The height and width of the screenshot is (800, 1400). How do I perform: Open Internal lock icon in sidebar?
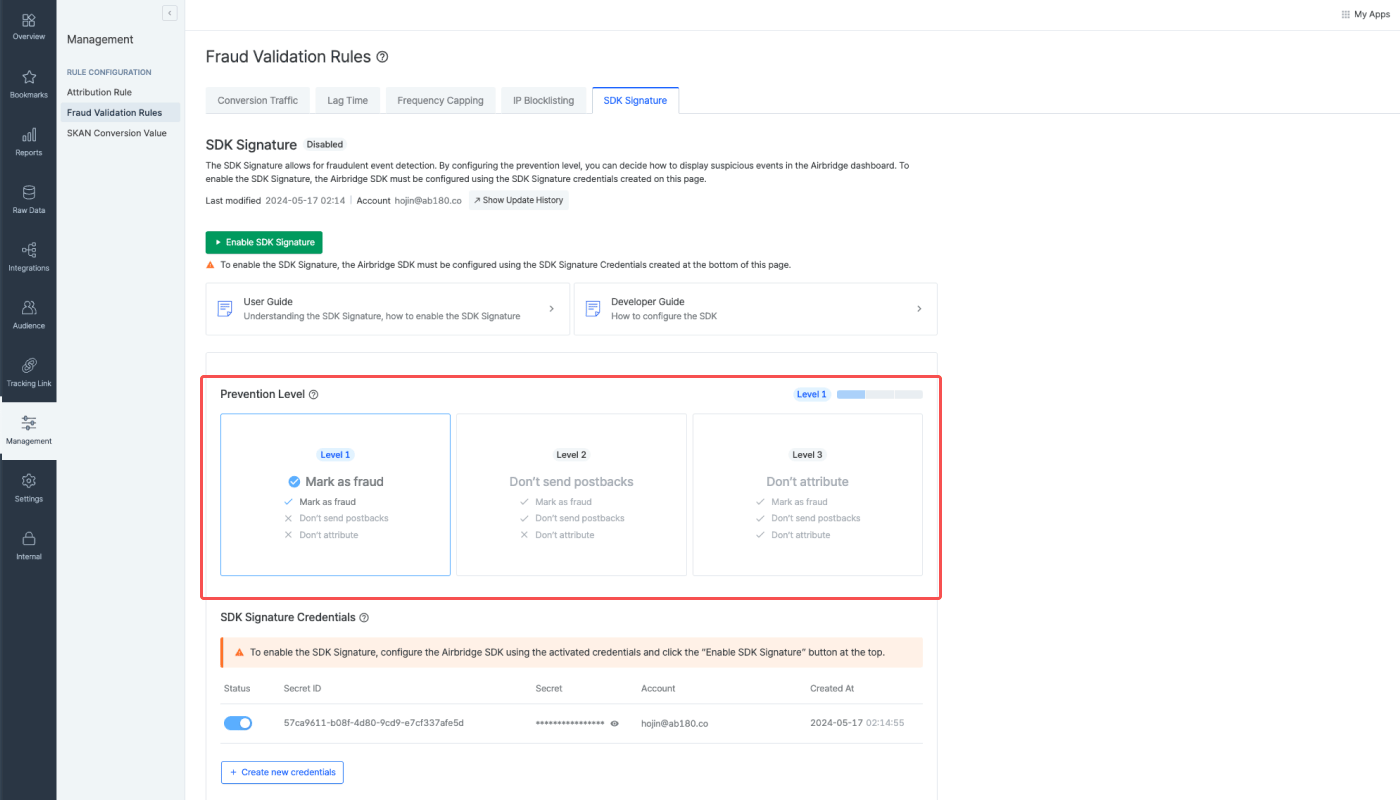[x=28, y=539]
